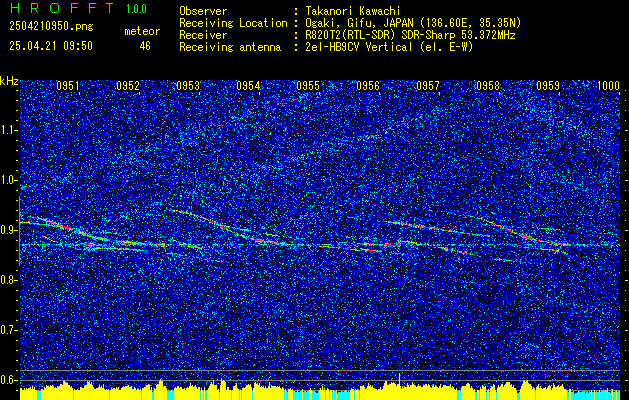Click the 'Receiver' field label
The width and height of the screenshot is (629, 400).
point(203,35)
